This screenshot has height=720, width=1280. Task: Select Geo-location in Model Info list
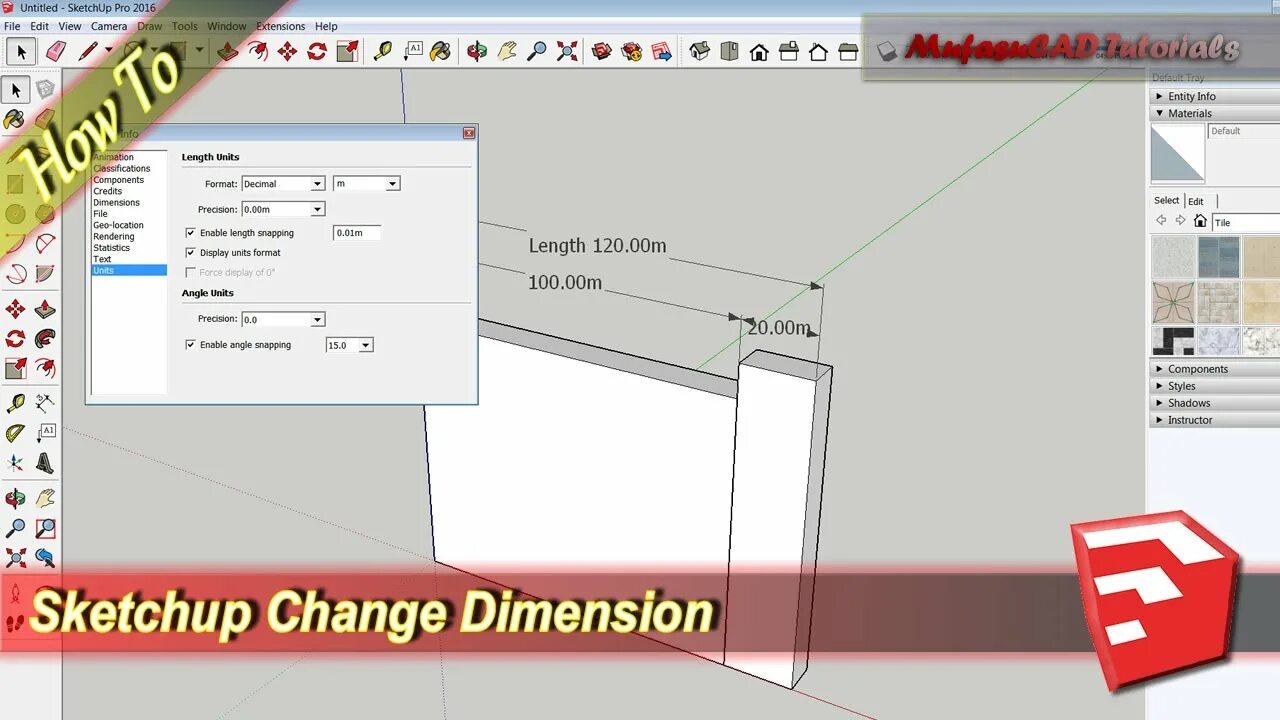pyautogui.click(x=118, y=225)
